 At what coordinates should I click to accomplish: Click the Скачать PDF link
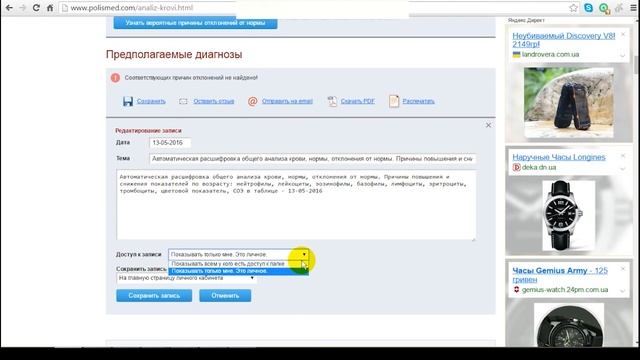click(x=358, y=101)
